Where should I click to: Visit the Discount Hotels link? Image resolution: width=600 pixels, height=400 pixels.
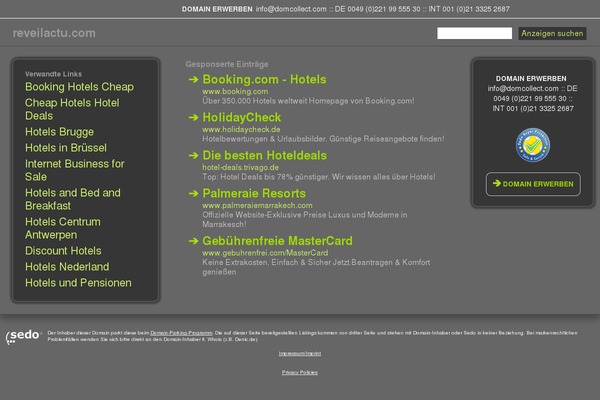pyautogui.click(x=64, y=251)
